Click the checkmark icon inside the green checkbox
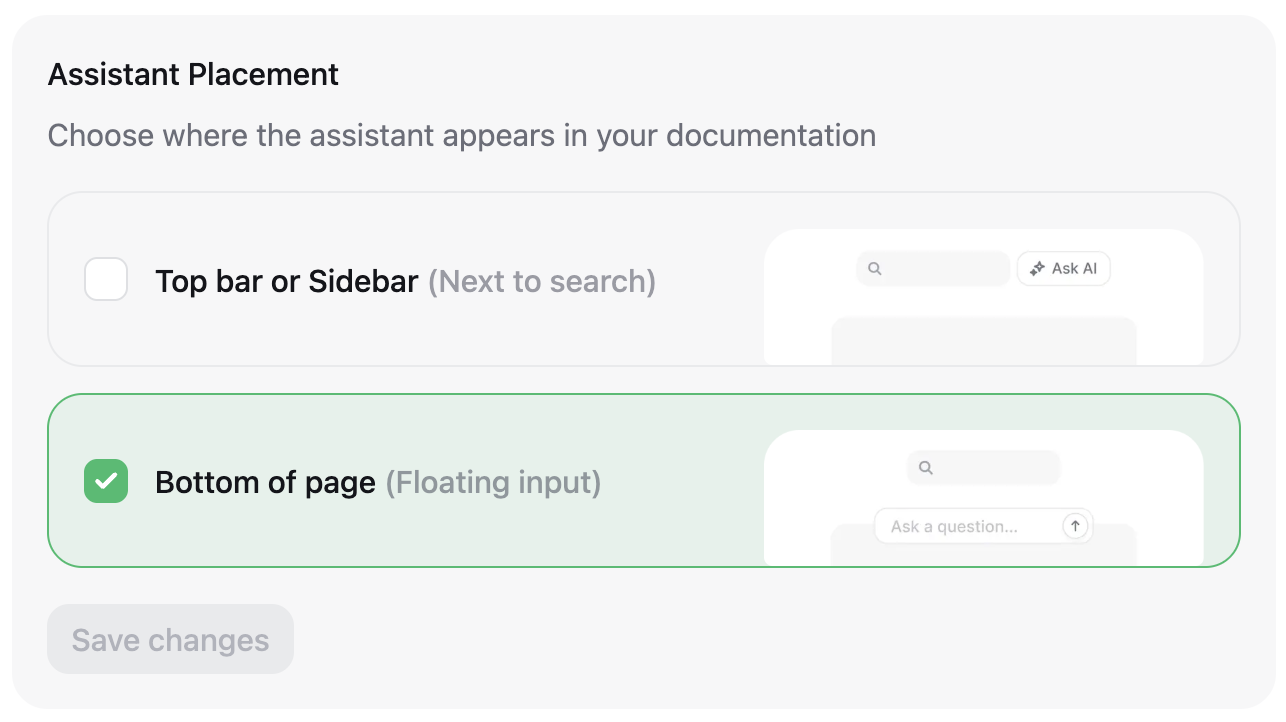 [x=106, y=481]
